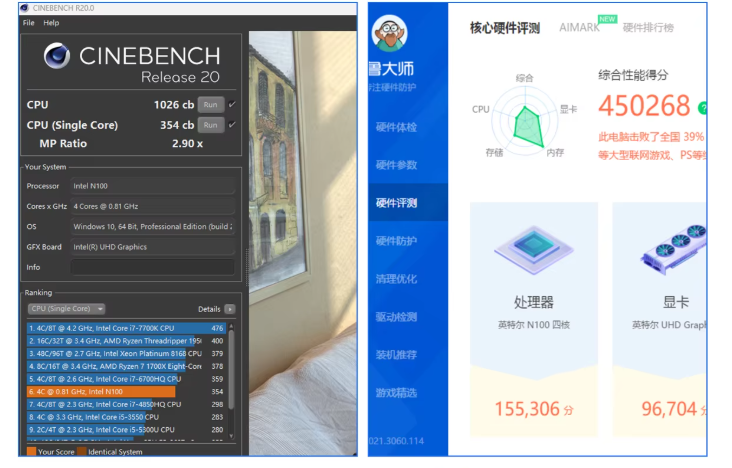
Task: Select ranking row Intel Core i5-5300U CPU
Action: [126, 430]
